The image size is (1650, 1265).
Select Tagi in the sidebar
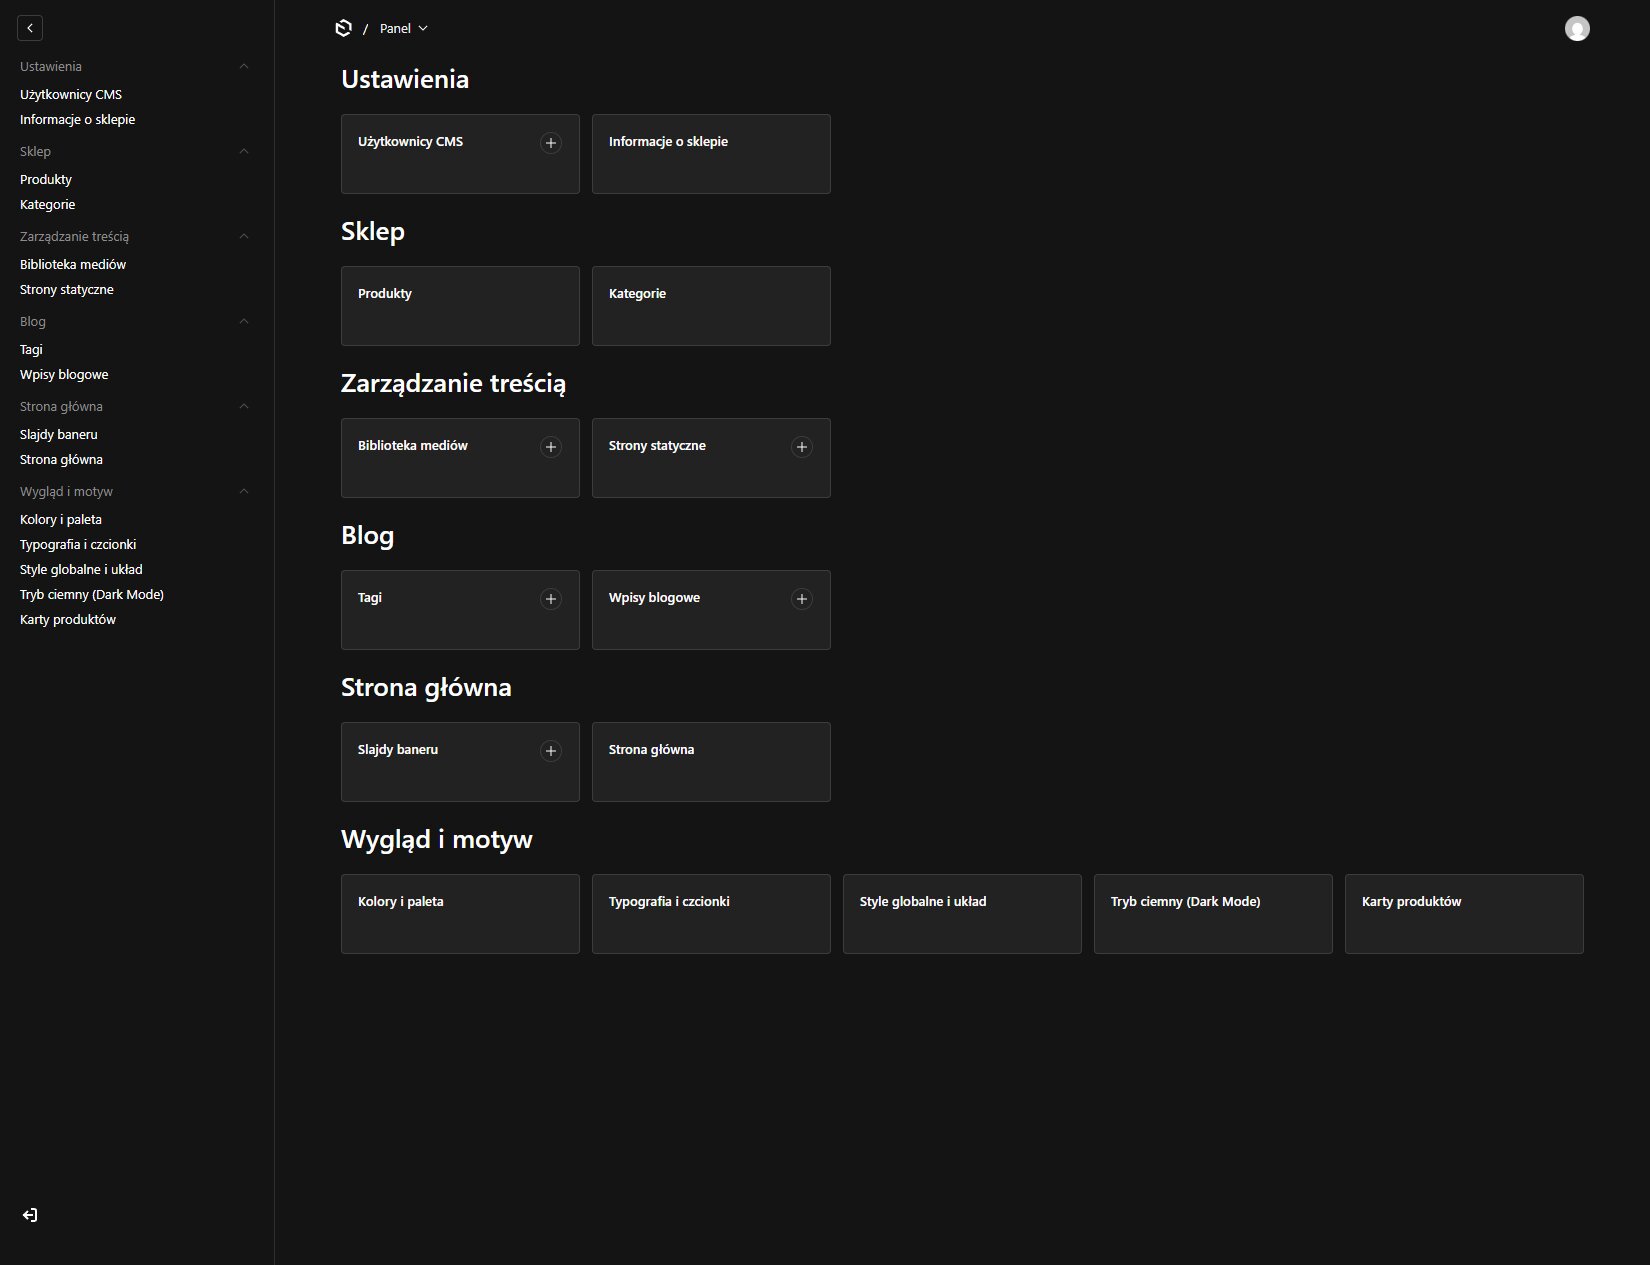tap(31, 349)
